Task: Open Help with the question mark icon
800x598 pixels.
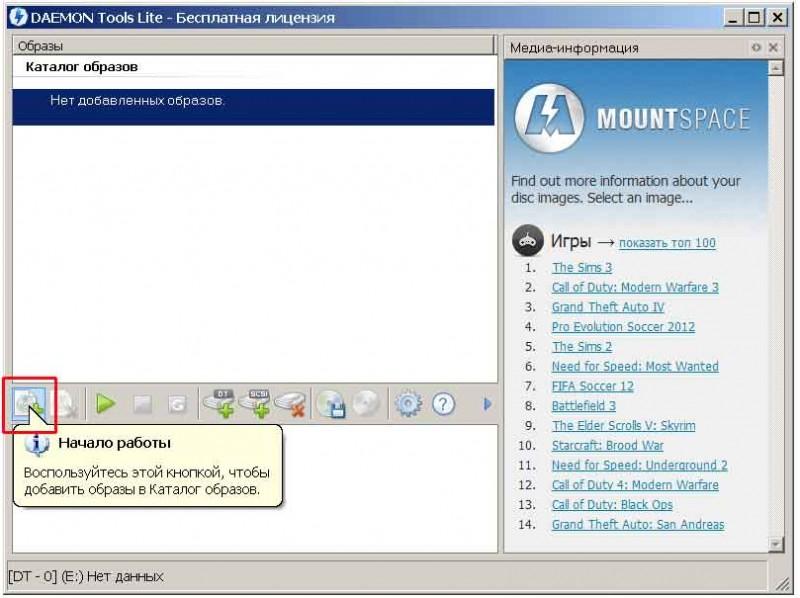Action: pyautogui.click(x=443, y=405)
